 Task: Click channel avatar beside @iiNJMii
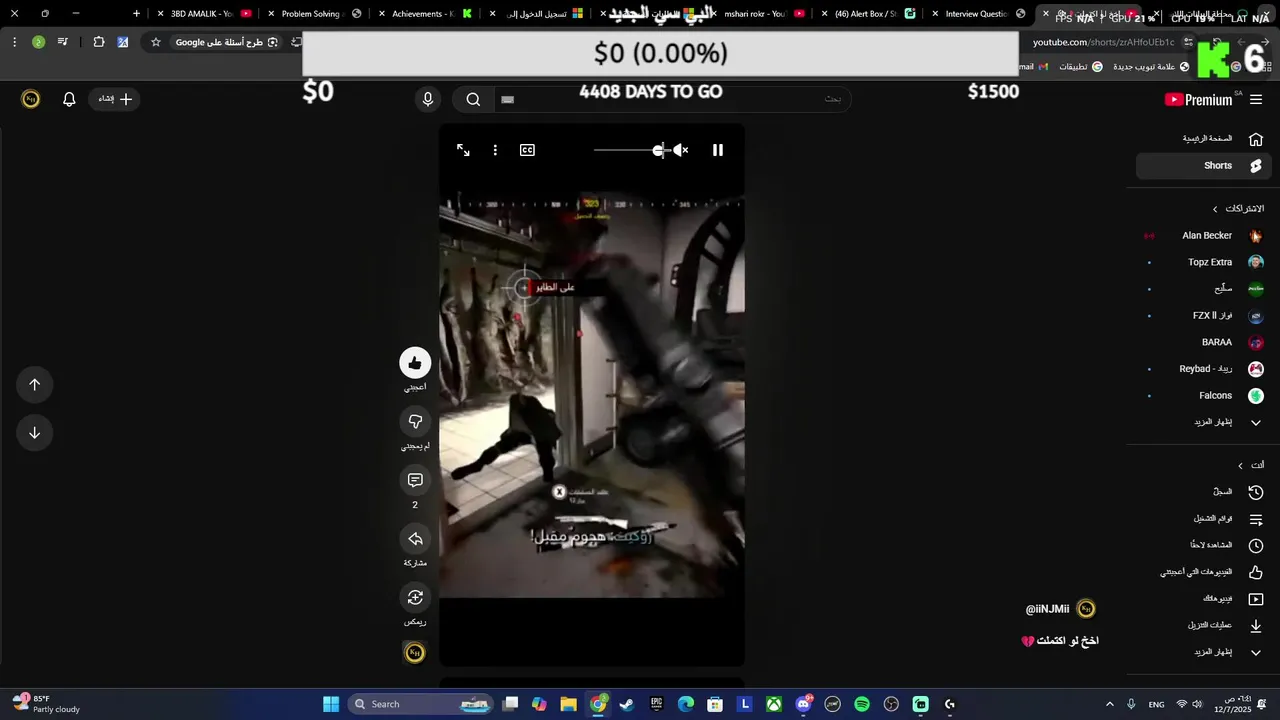(x=1086, y=609)
